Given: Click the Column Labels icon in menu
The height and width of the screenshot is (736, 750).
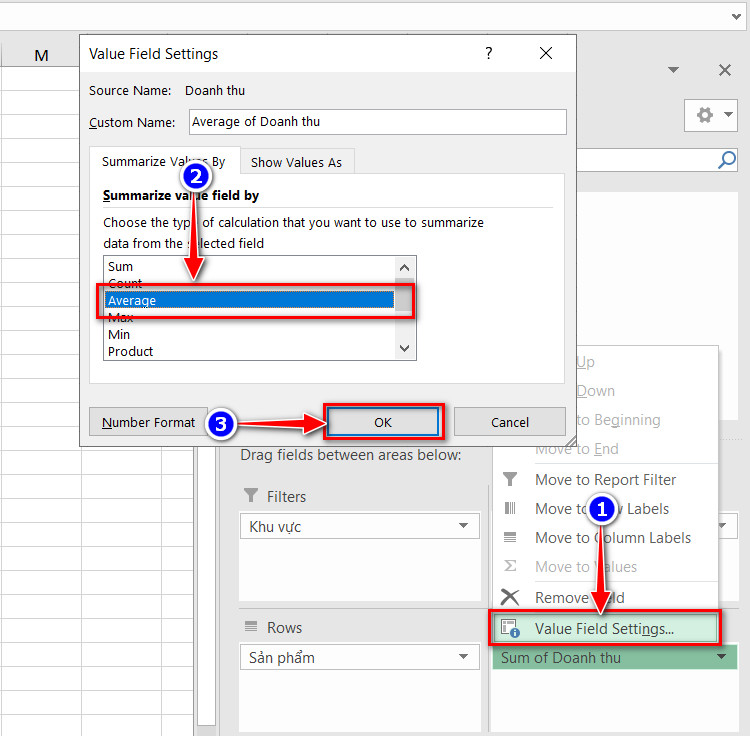Looking at the screenshot, I should coord(510,538).
